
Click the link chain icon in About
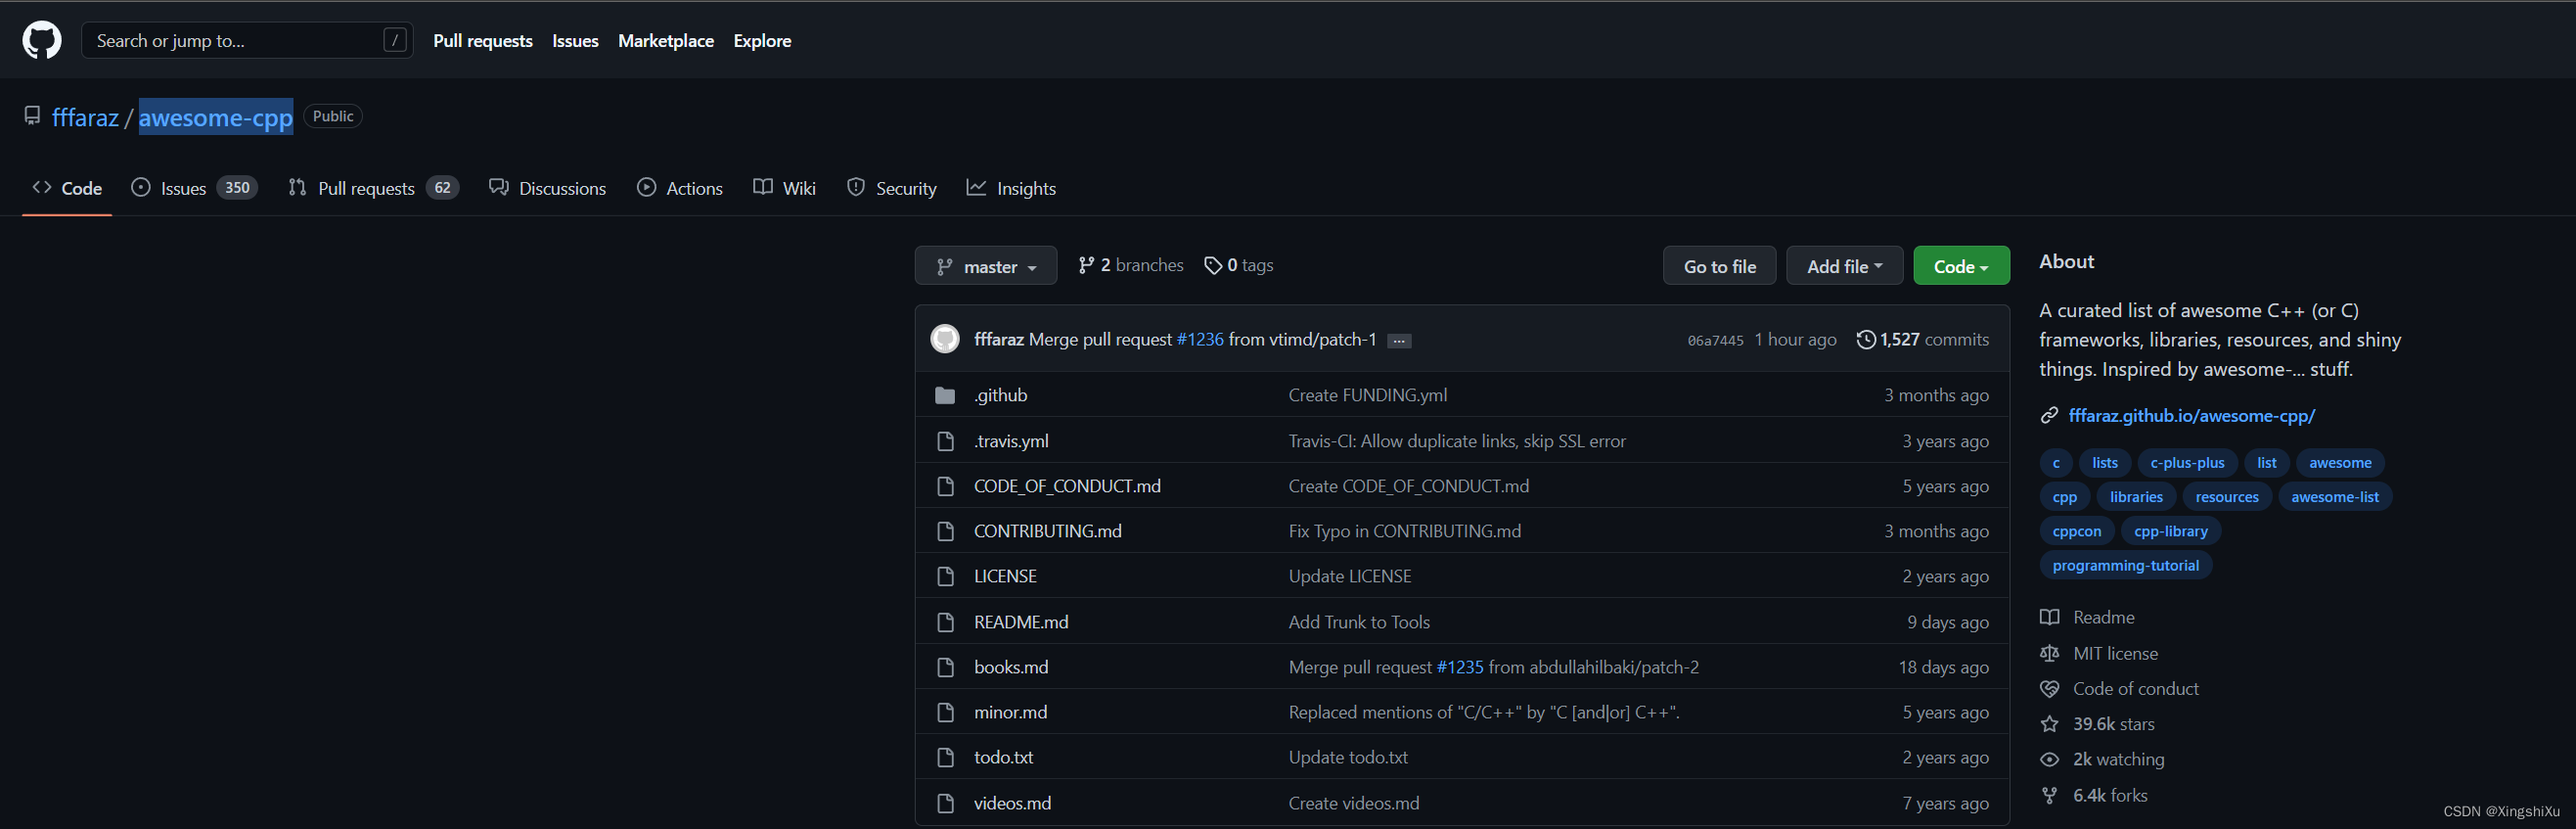[x=2049, y=415]
